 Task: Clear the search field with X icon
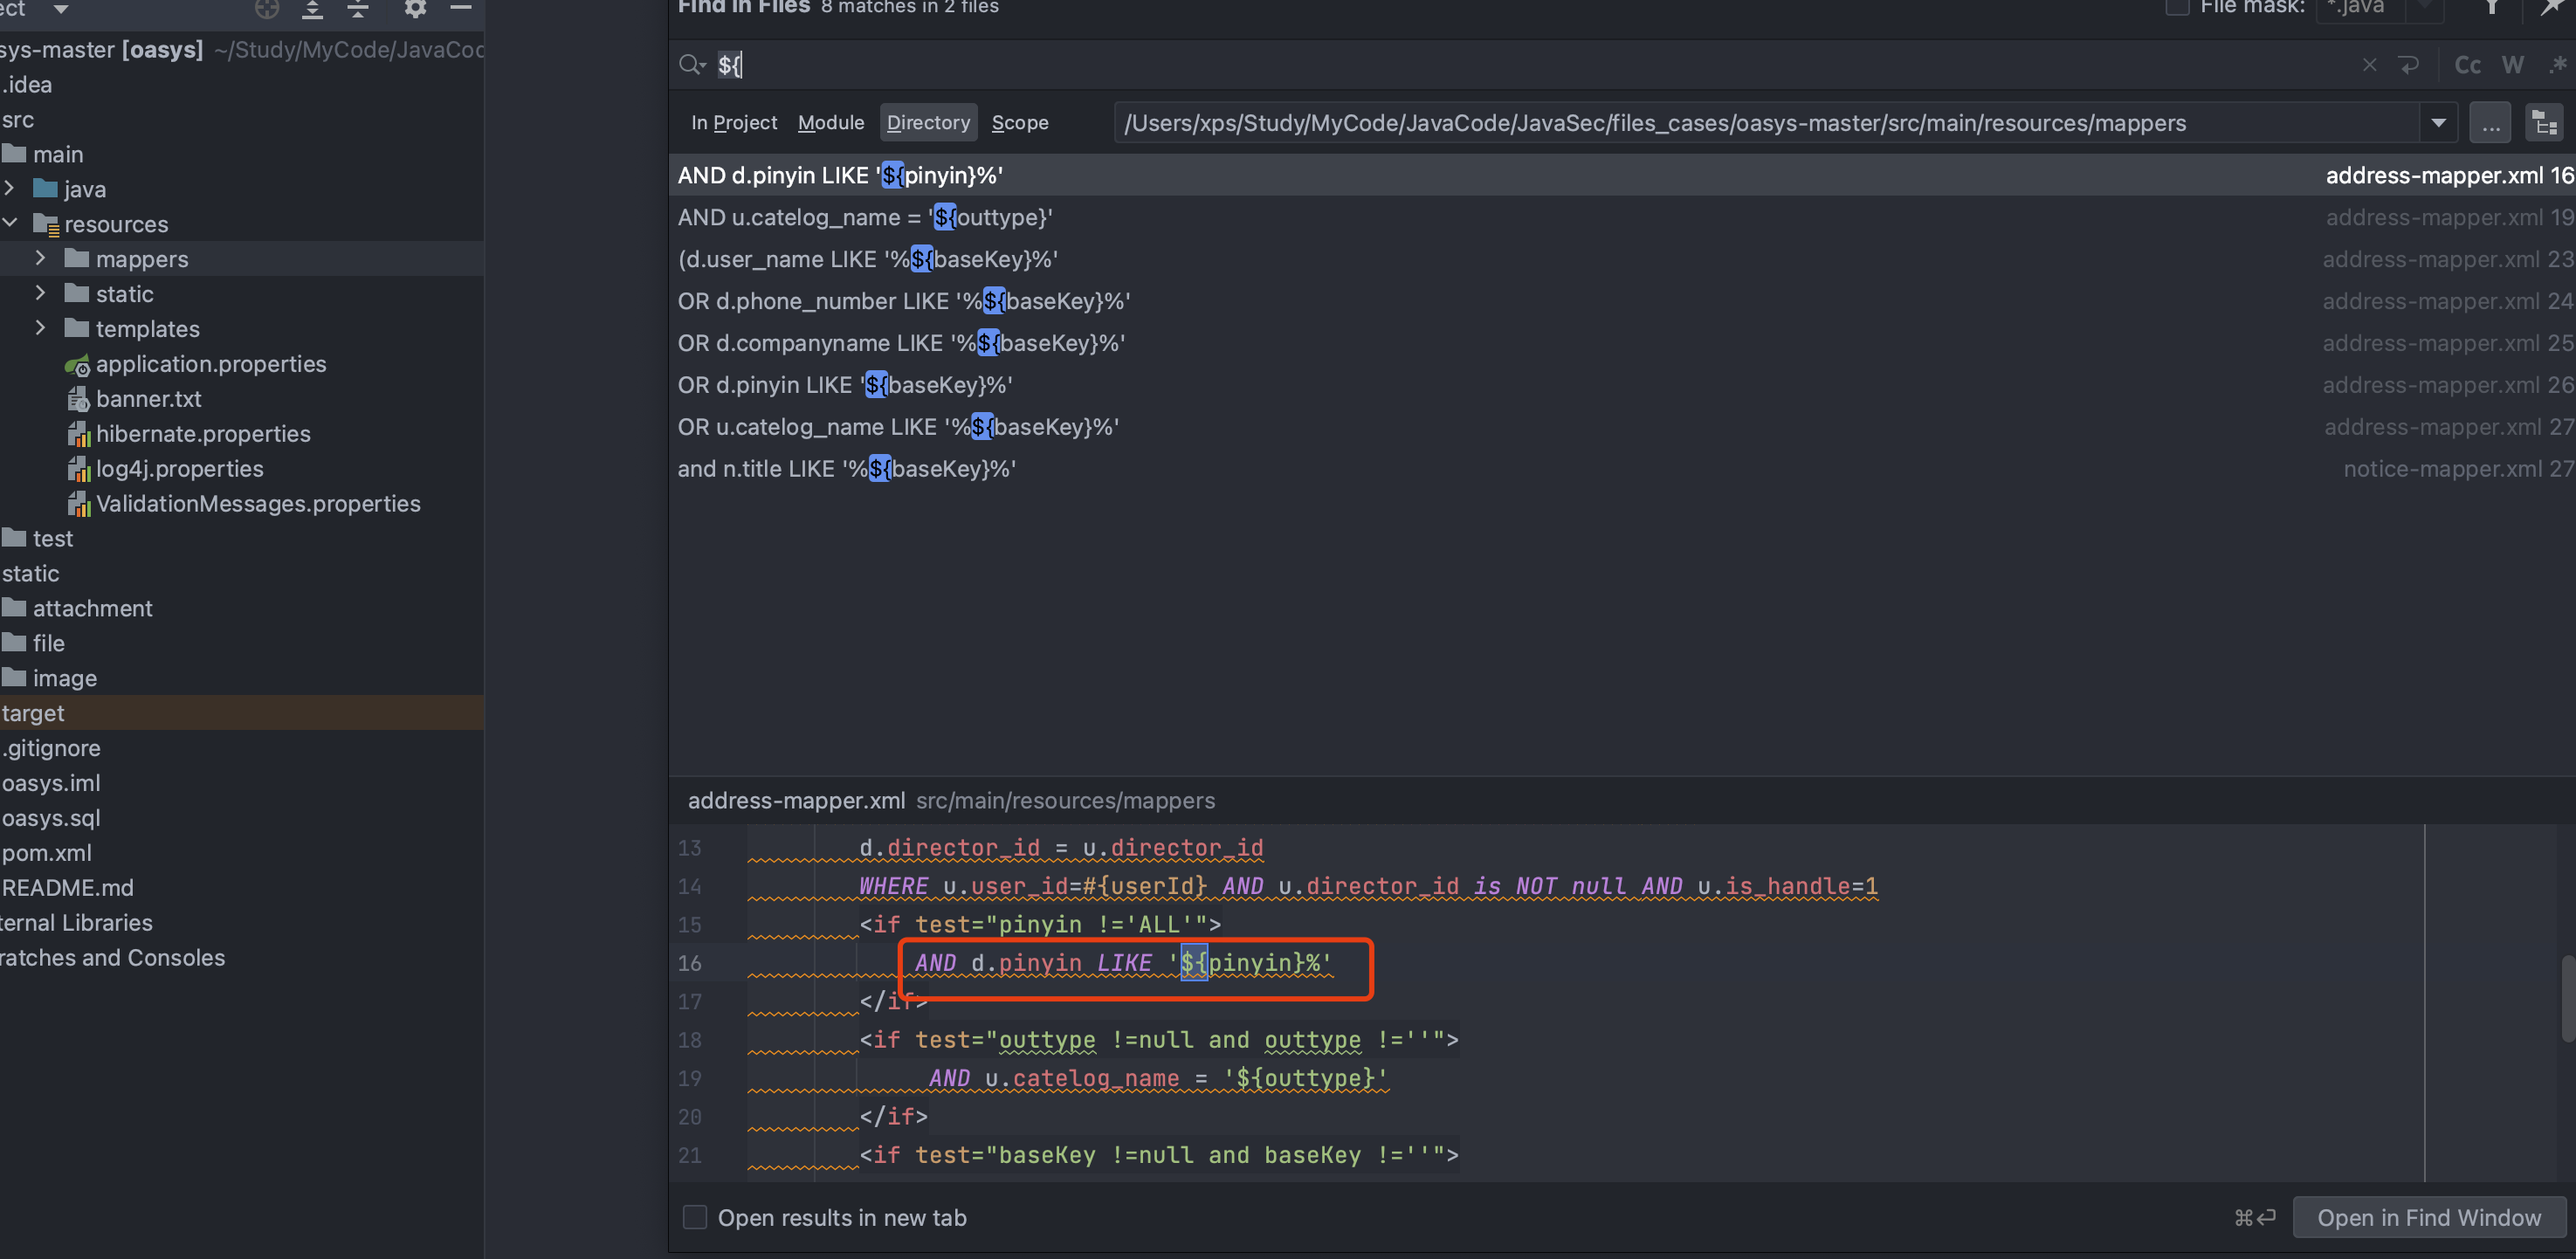point(2369,66)
